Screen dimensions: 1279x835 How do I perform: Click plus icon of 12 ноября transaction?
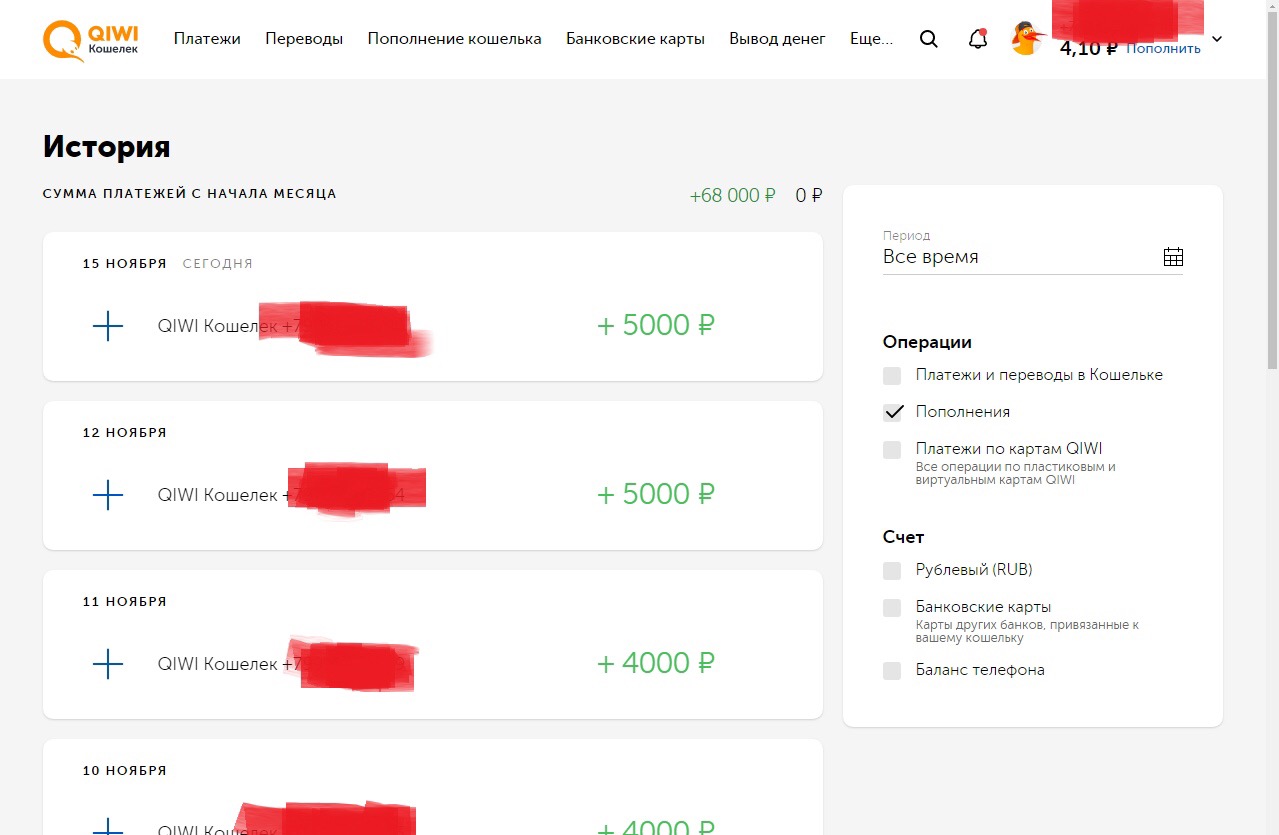click(x=107, y=495)
